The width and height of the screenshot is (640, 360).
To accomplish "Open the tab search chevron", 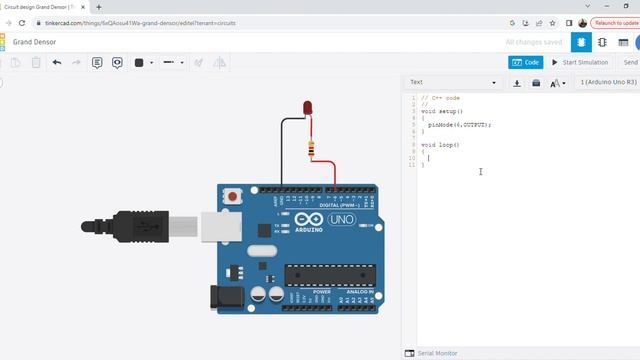I will [587, 6].
